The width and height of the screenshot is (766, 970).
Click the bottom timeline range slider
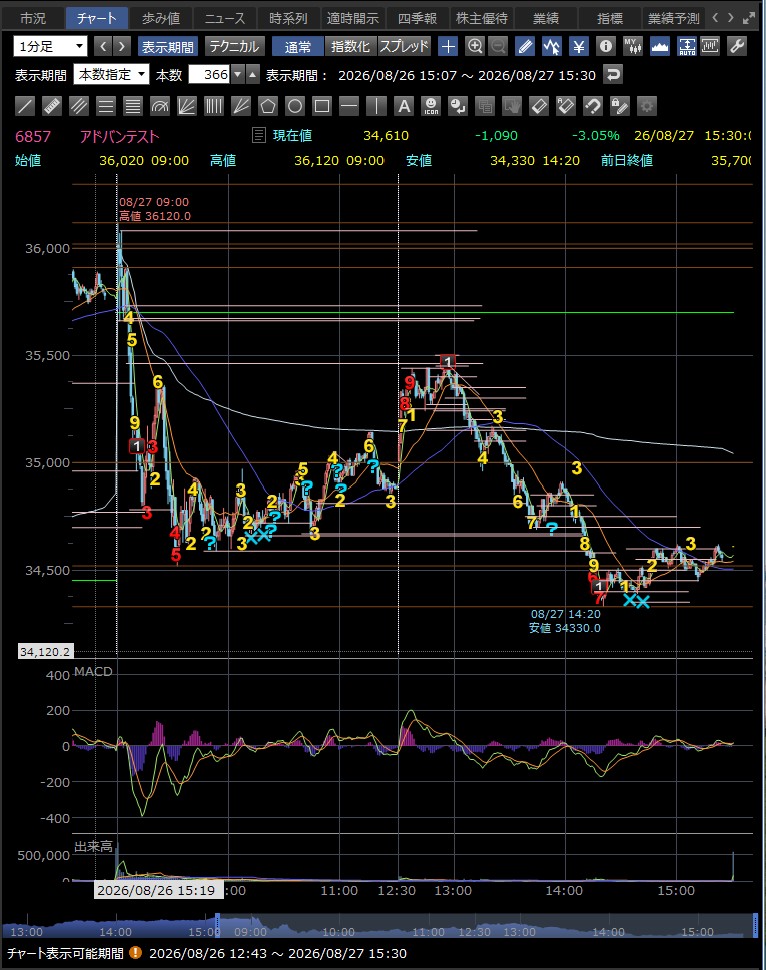(486, 925)
